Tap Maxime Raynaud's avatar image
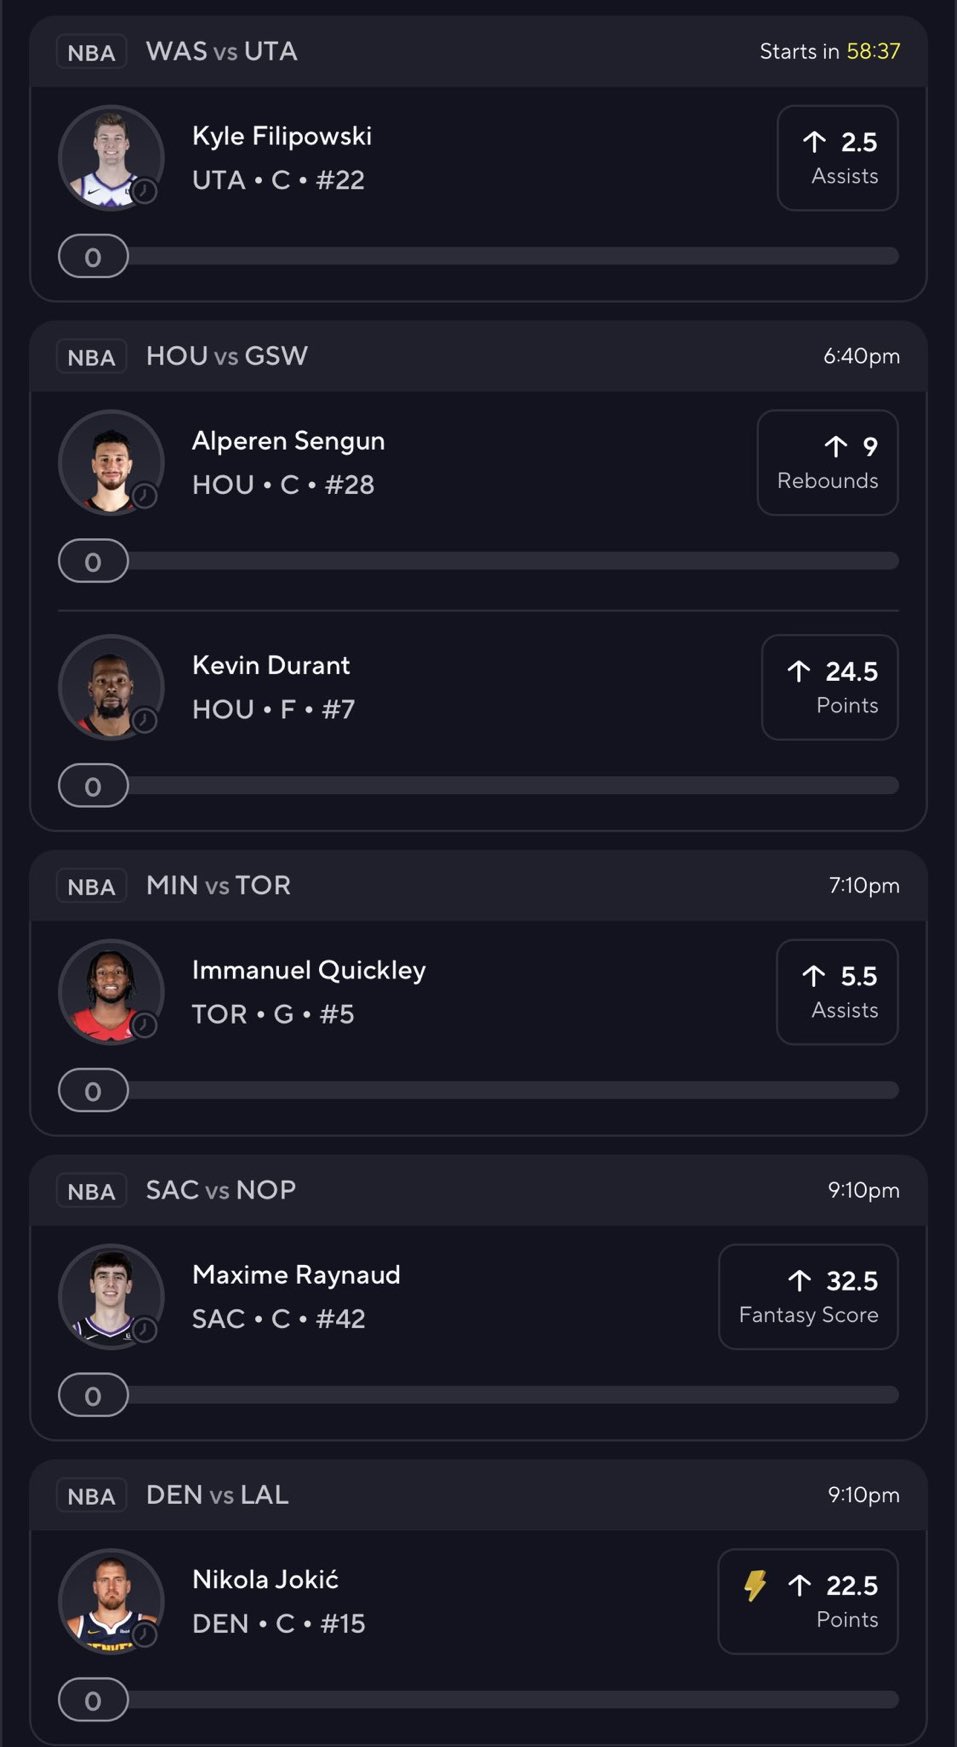Viewport: 957px width, 1747px height. pyautogui.click(x=110, y=1296)
